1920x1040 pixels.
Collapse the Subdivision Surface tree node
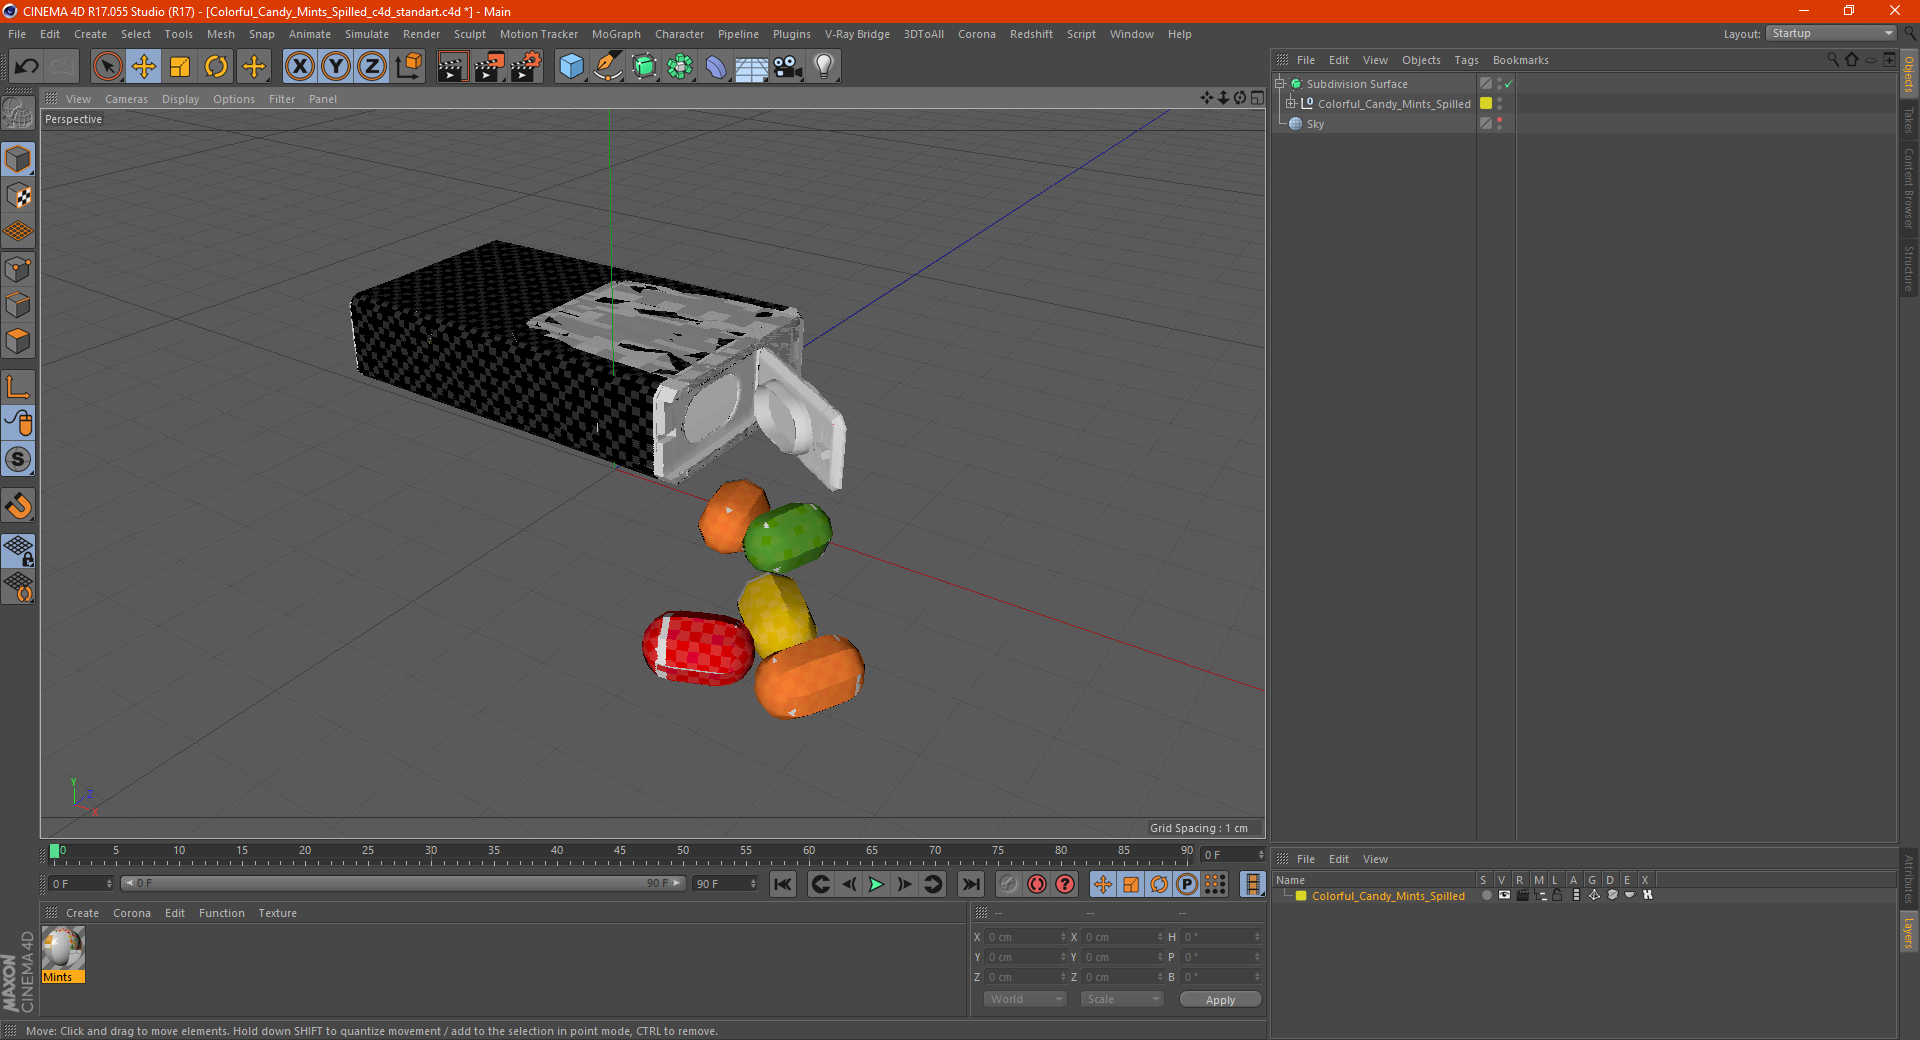pos(1279,84)
